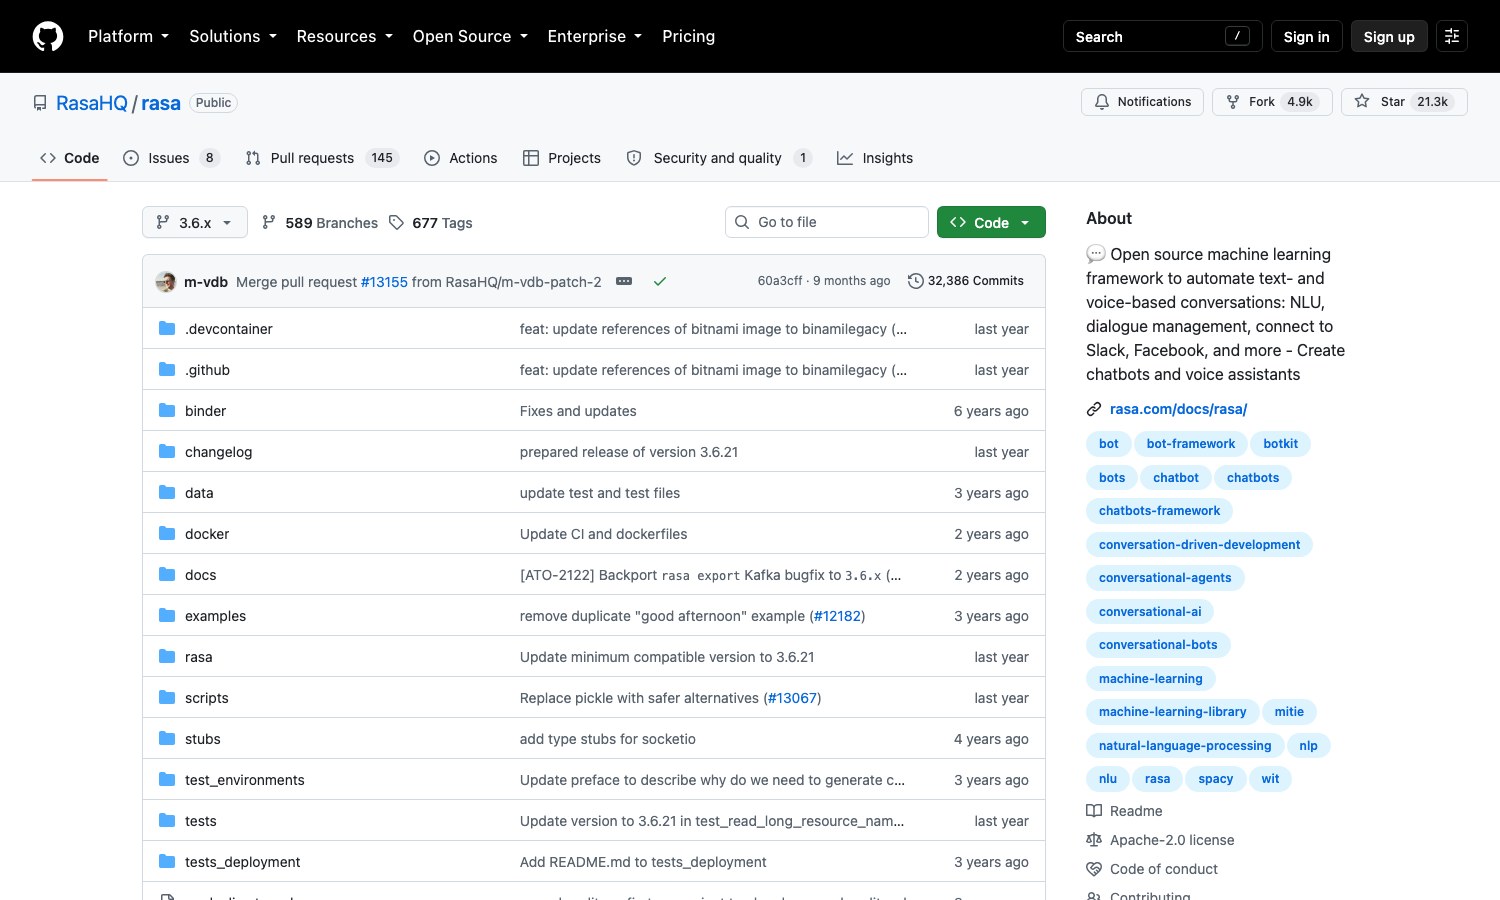
Task: Click the book icon next to Readme
Action: pyautogui.click(x=1094, y=811)
